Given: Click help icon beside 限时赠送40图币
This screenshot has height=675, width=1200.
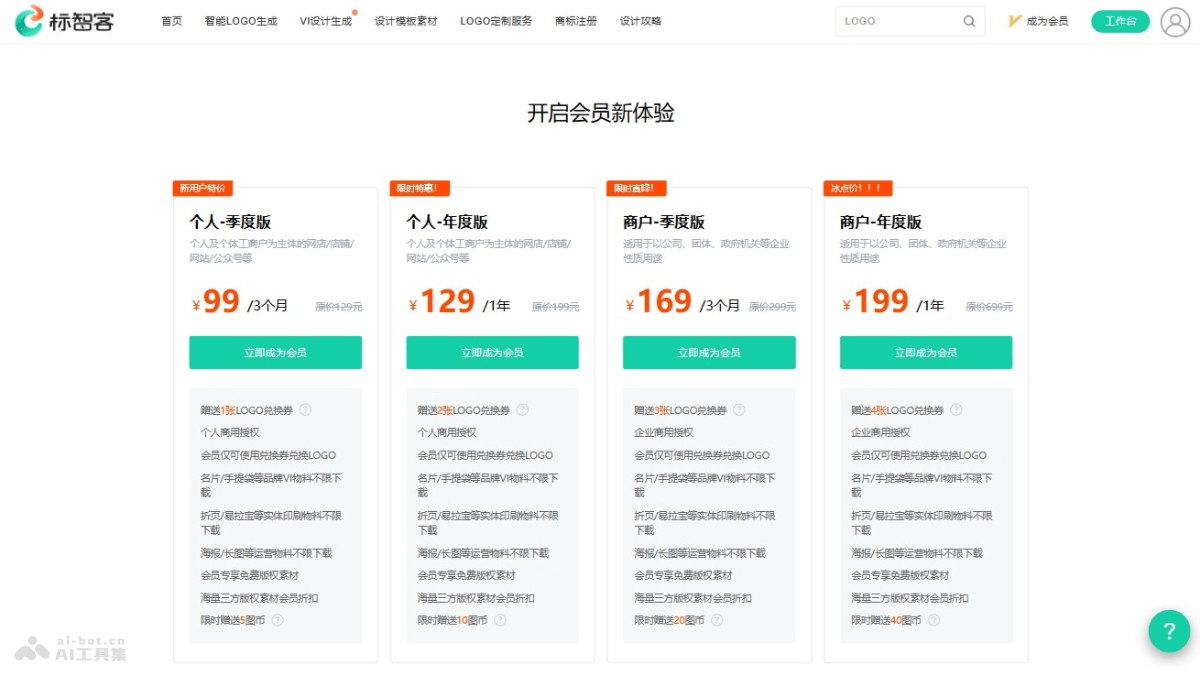Looking at the screenshot, I should click(933, 619).
